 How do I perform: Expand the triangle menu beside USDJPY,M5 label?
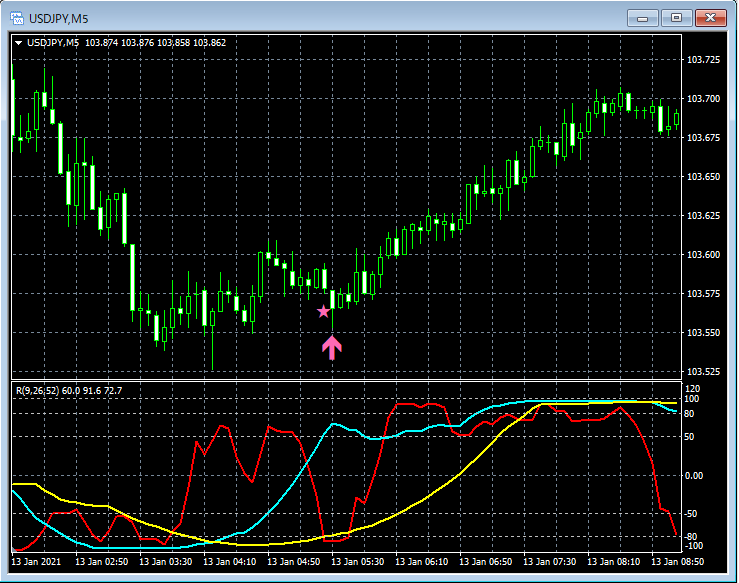tap(18, 42)
